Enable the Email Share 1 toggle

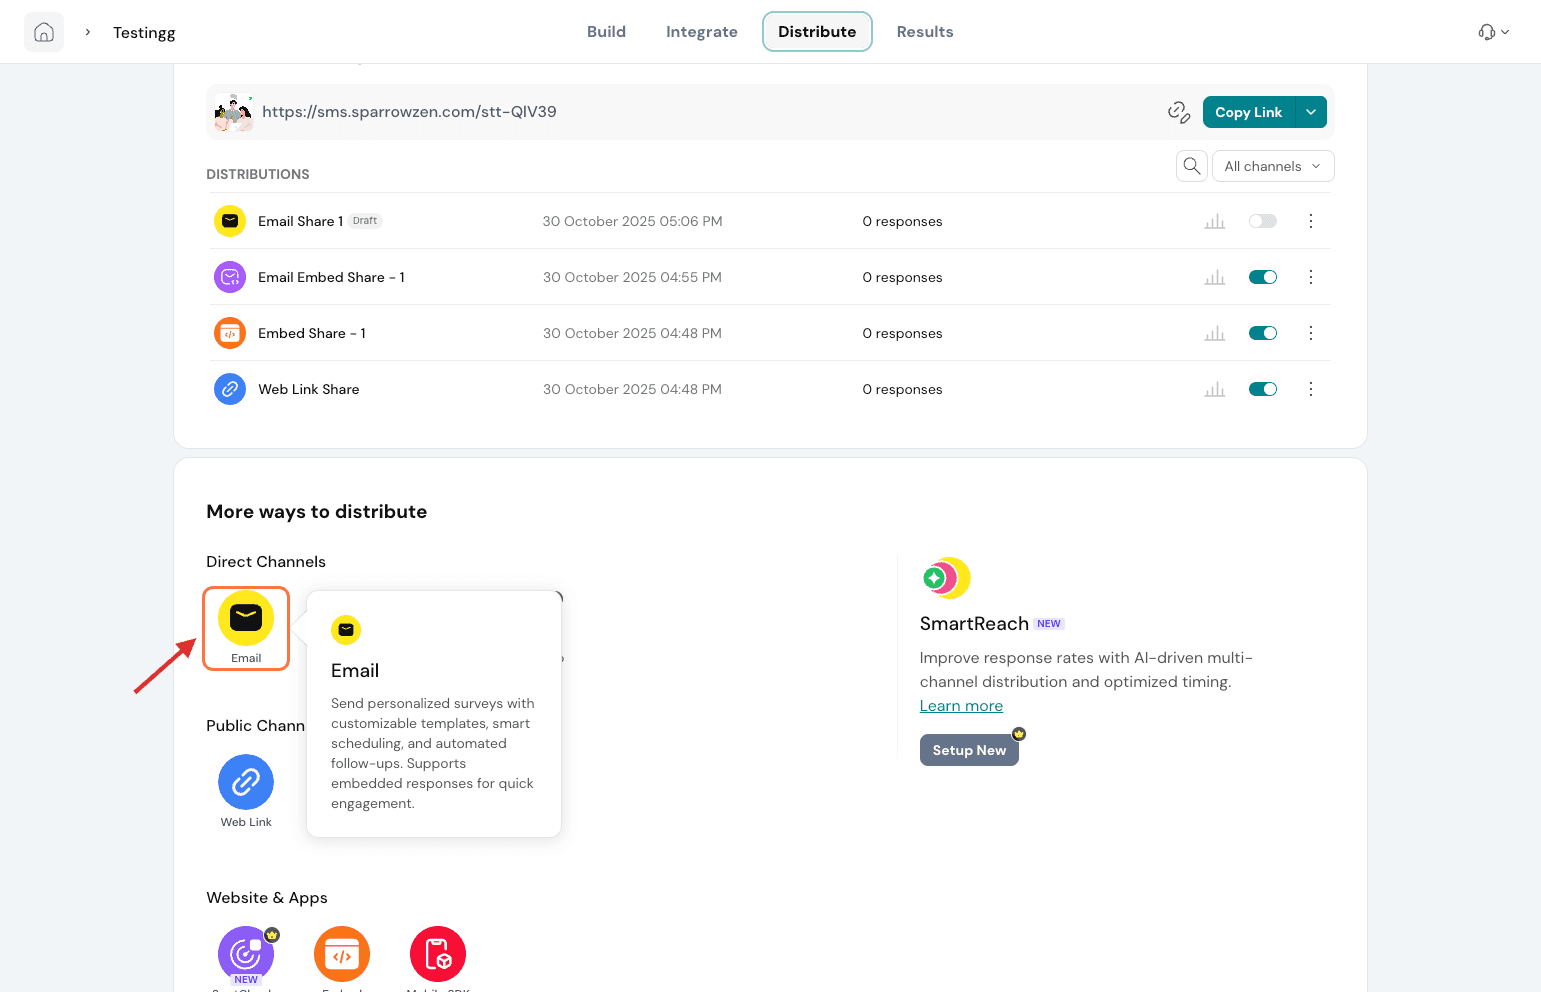coord(1262,221)
